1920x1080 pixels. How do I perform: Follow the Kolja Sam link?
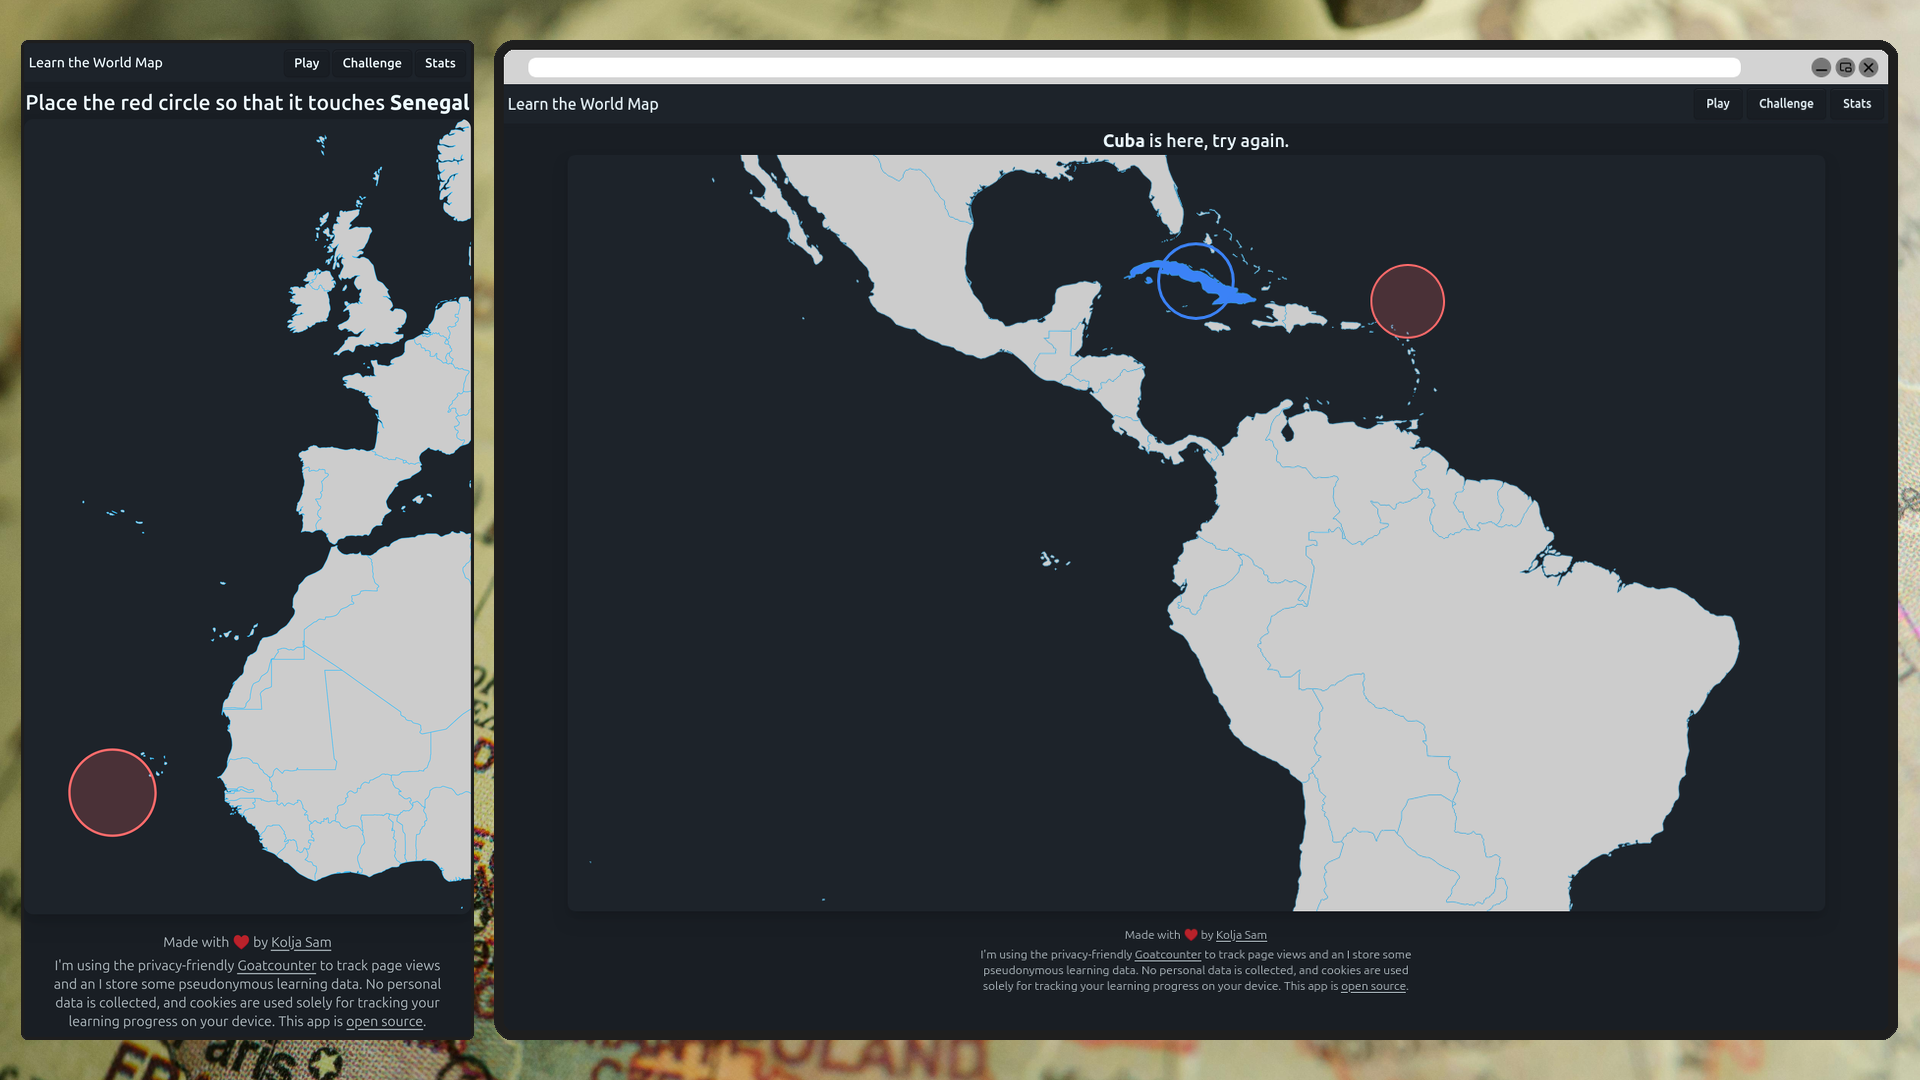point(1241,935)
